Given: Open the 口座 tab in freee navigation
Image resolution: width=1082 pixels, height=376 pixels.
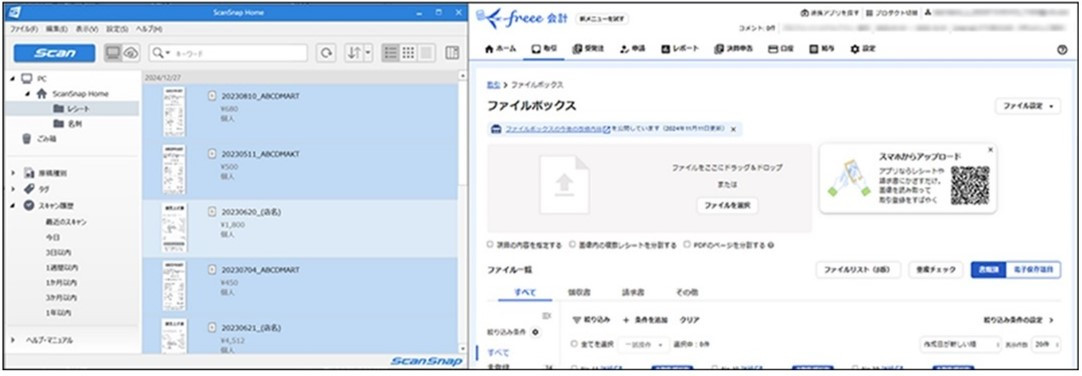Looking at the screenshot, I should [781, 49].
